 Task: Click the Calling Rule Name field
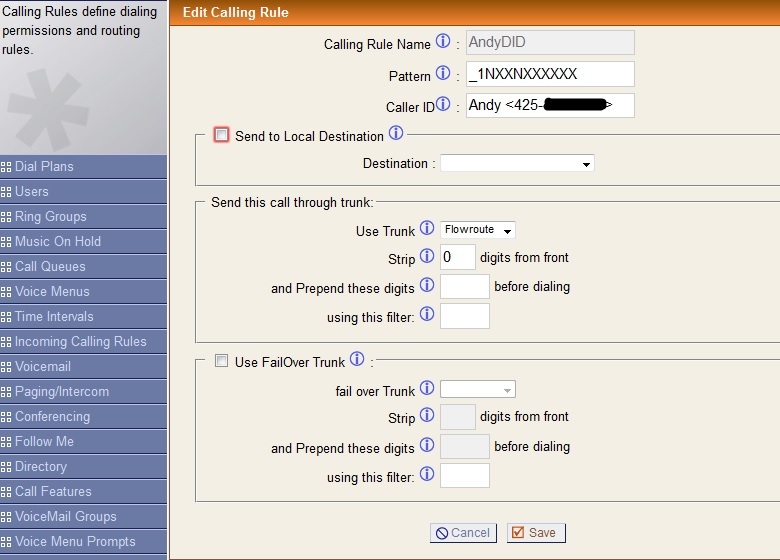pos(550,42)
